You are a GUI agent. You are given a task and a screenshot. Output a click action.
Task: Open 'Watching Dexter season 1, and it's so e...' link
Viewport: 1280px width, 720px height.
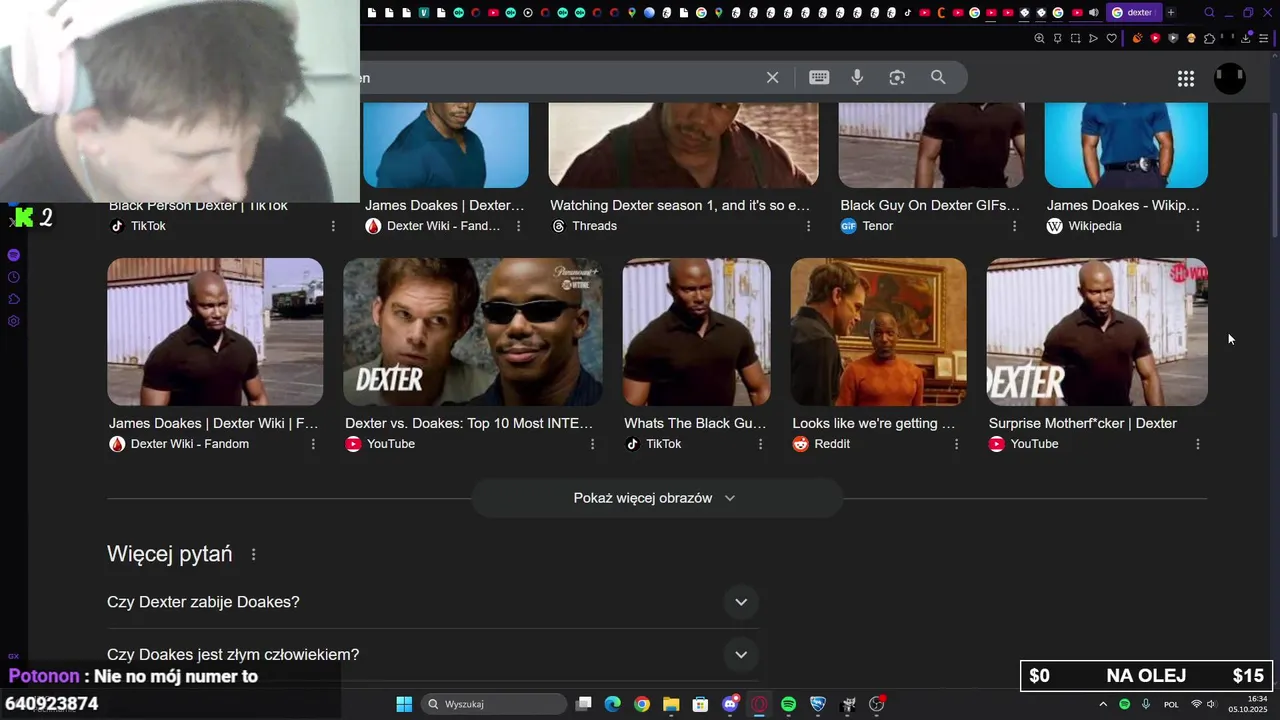[x=680, y=205]
